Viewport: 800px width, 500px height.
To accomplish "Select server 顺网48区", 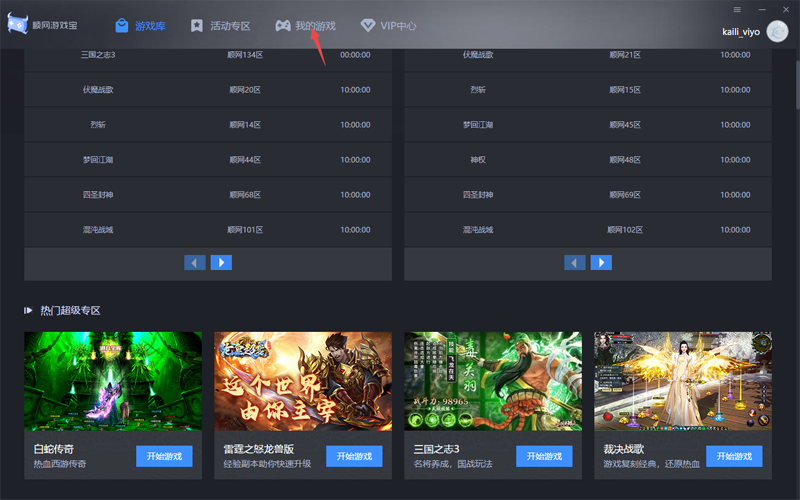I will pyautogui.click(x=625, y=160).
